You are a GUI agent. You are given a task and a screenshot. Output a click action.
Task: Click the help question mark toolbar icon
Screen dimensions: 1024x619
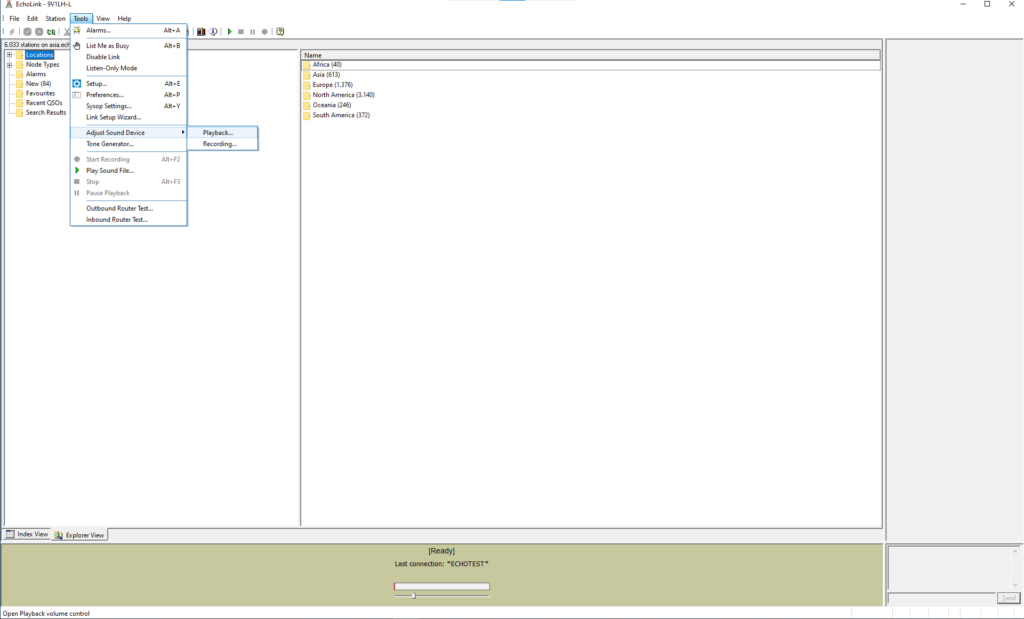click(280, 31)
